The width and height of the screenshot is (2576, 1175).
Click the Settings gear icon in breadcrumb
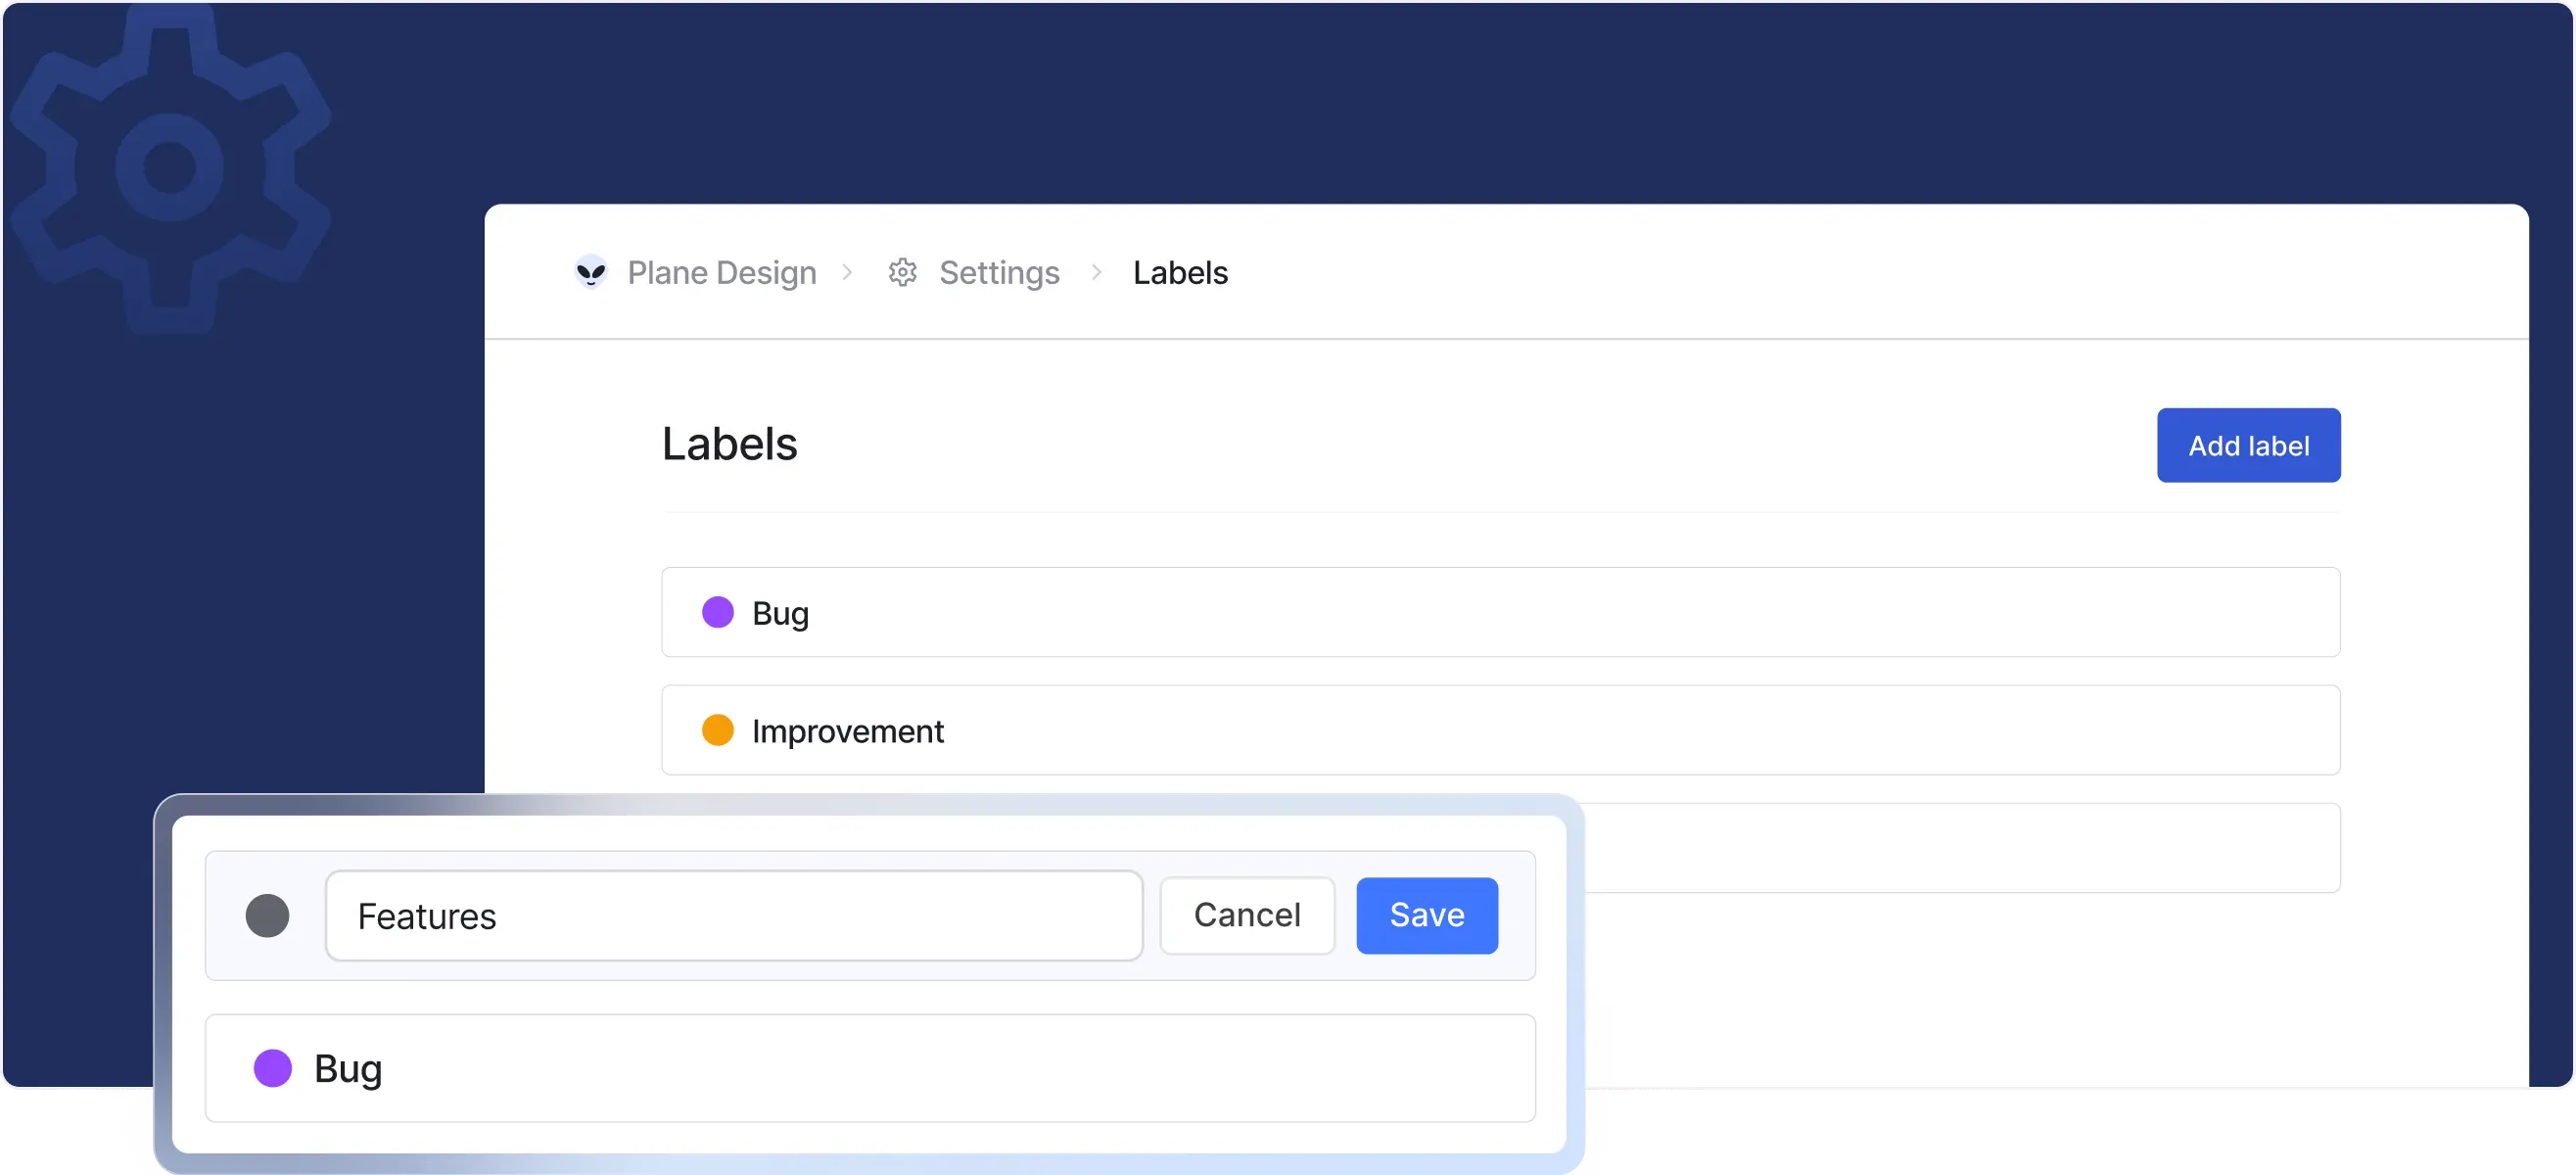[x=902, y=272]
